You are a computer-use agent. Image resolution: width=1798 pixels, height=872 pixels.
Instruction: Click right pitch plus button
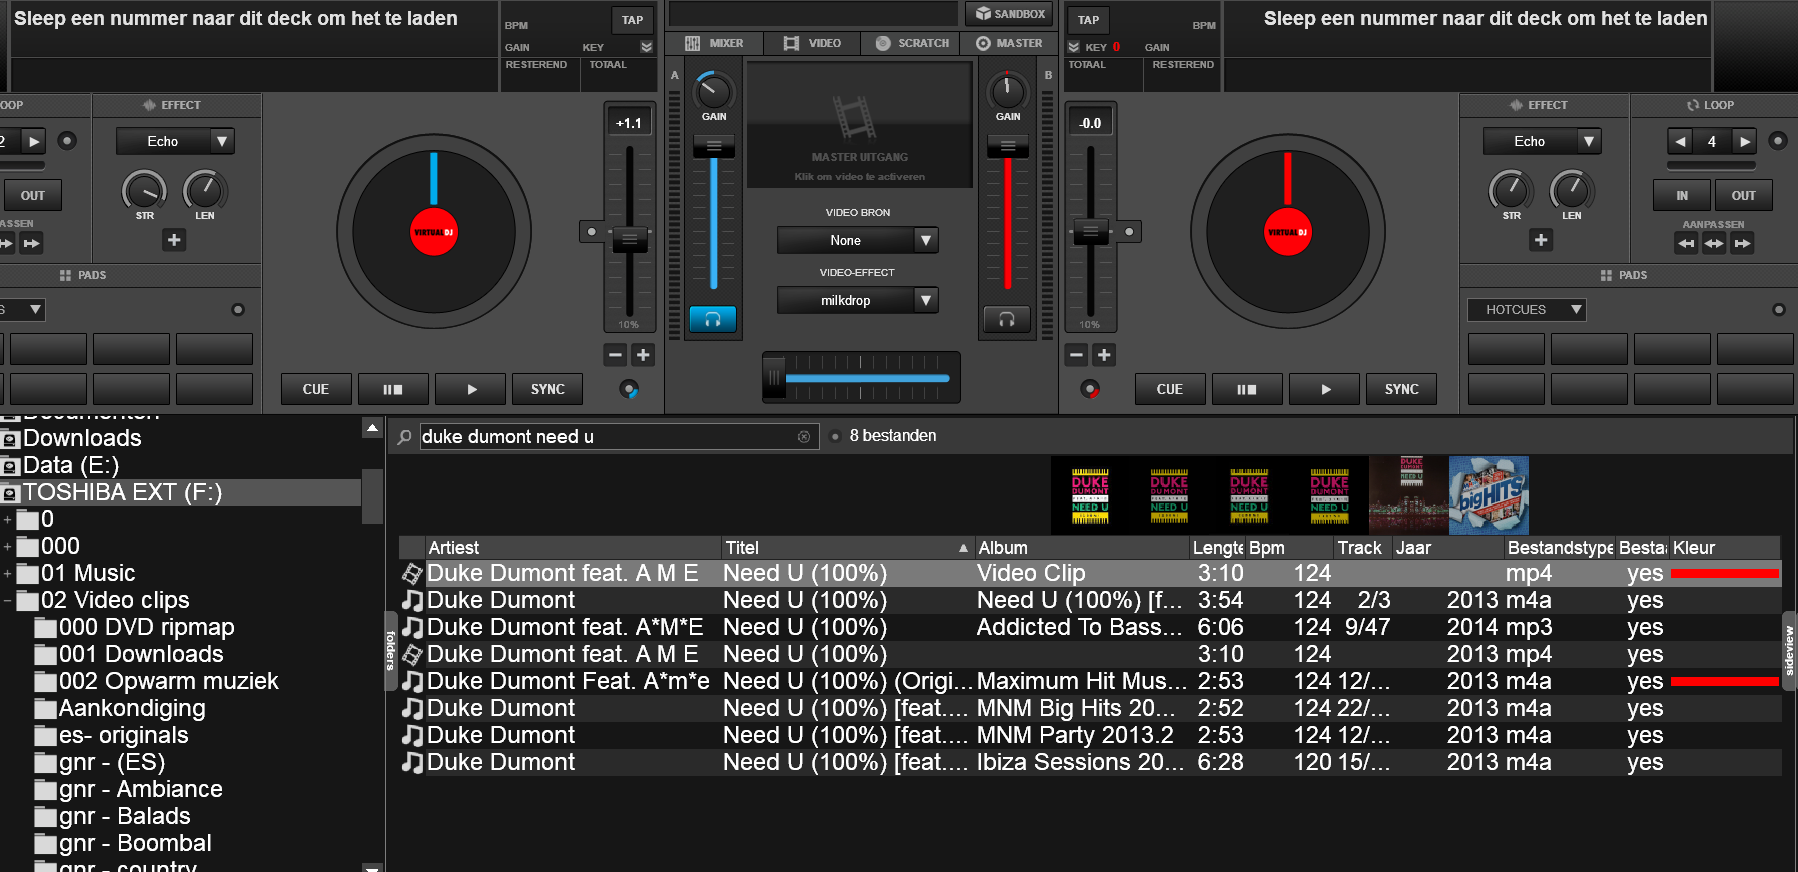point(1104,355)
